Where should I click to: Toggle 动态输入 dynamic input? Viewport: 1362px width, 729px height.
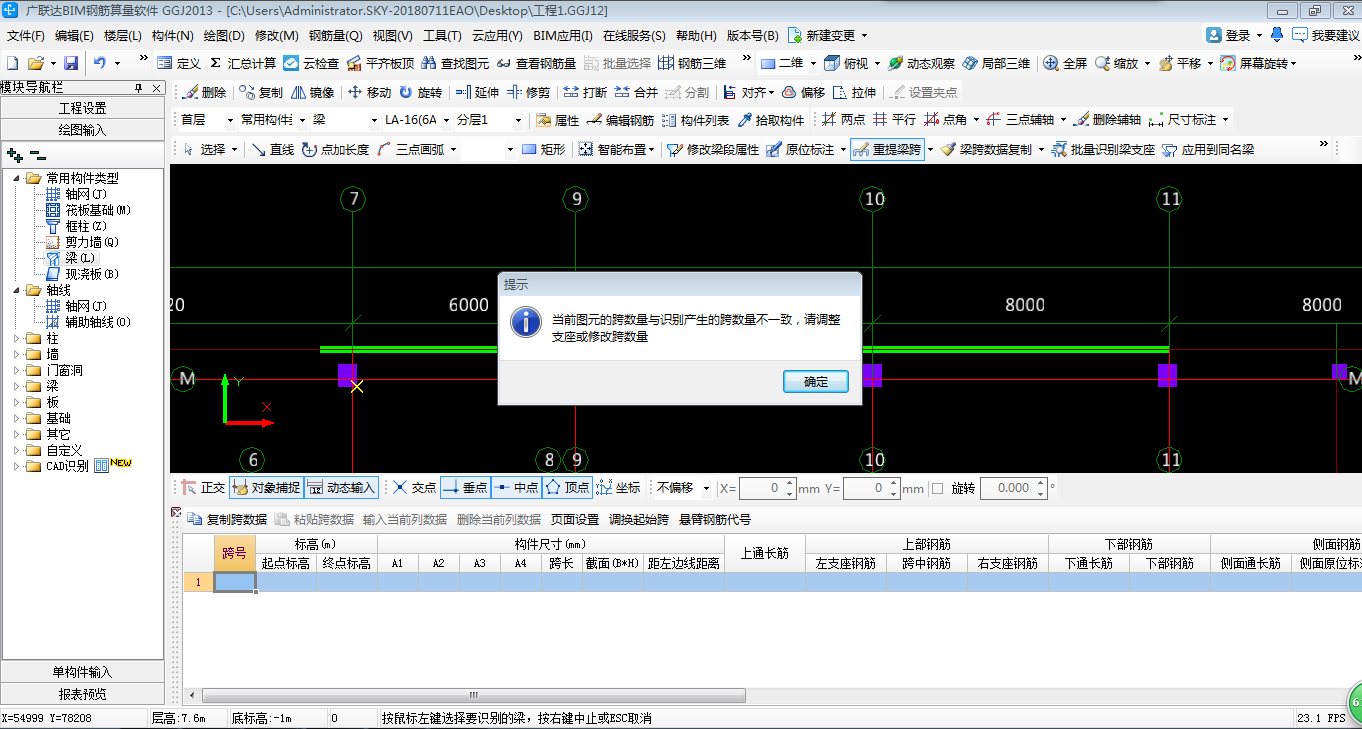[x=341, y=488]
